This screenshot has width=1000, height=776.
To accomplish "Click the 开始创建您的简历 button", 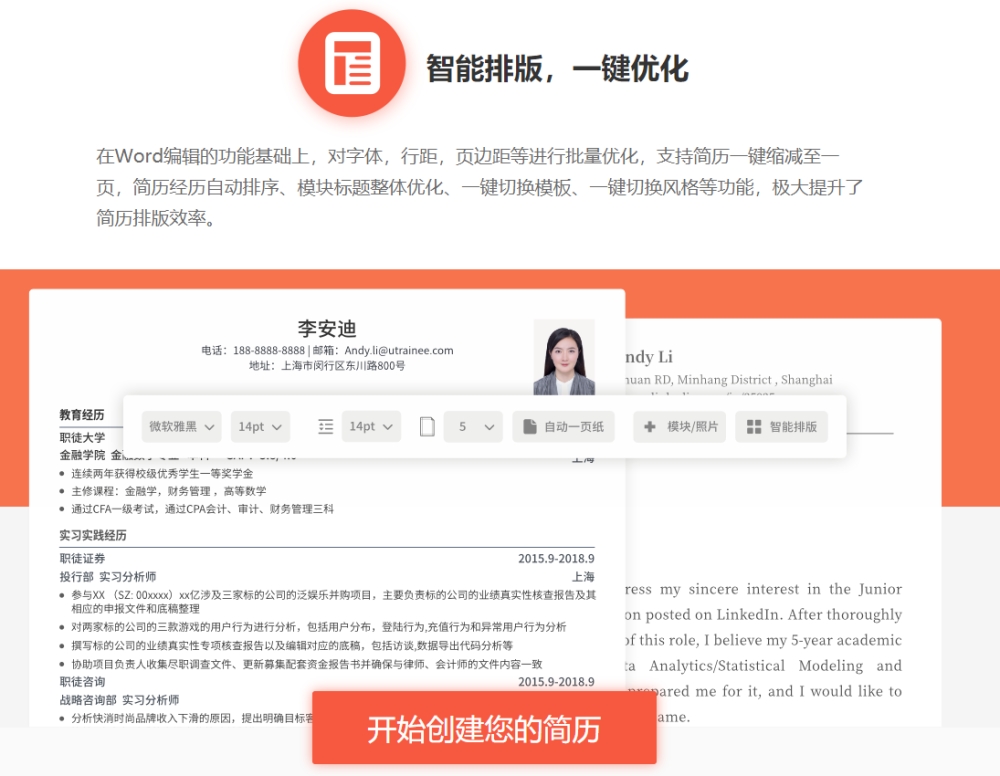I will [484, 728].
